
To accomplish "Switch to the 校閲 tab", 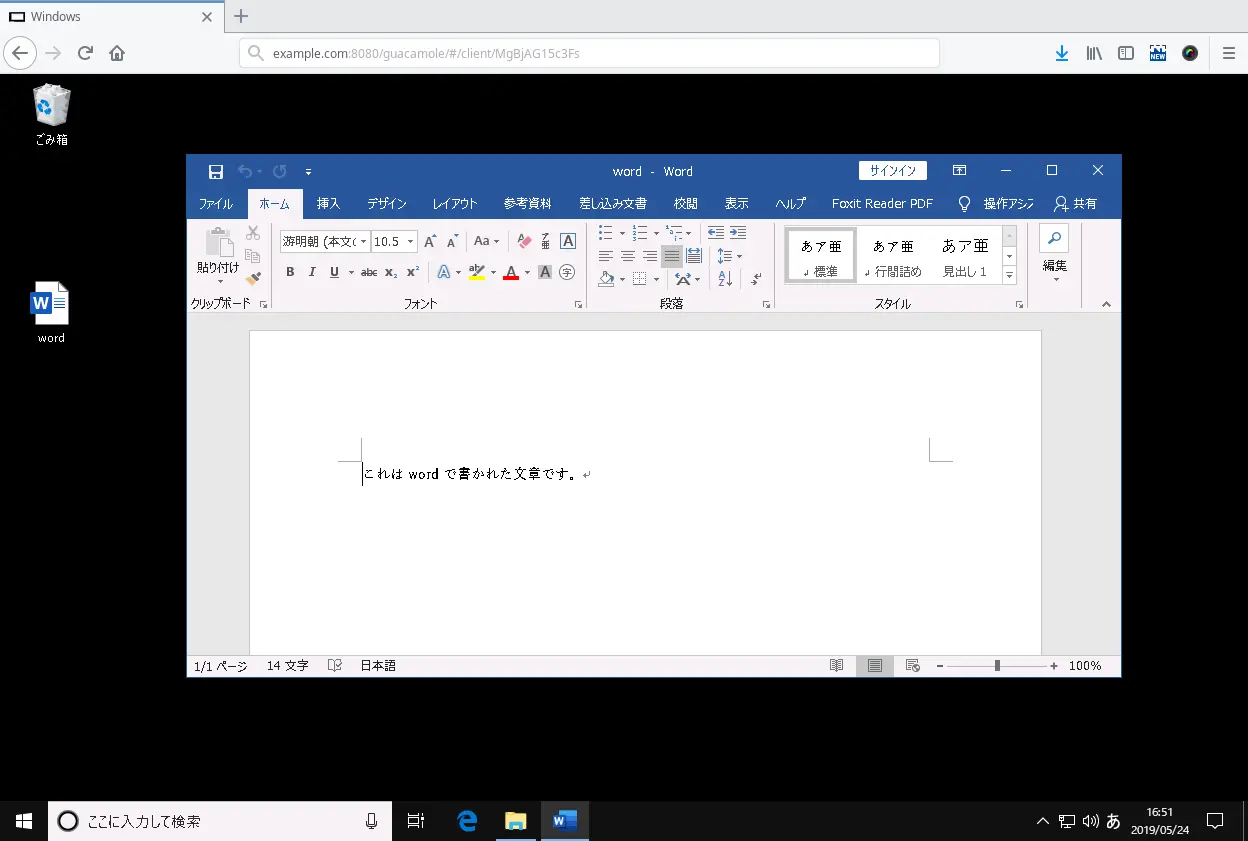I will tap(685, 203).
